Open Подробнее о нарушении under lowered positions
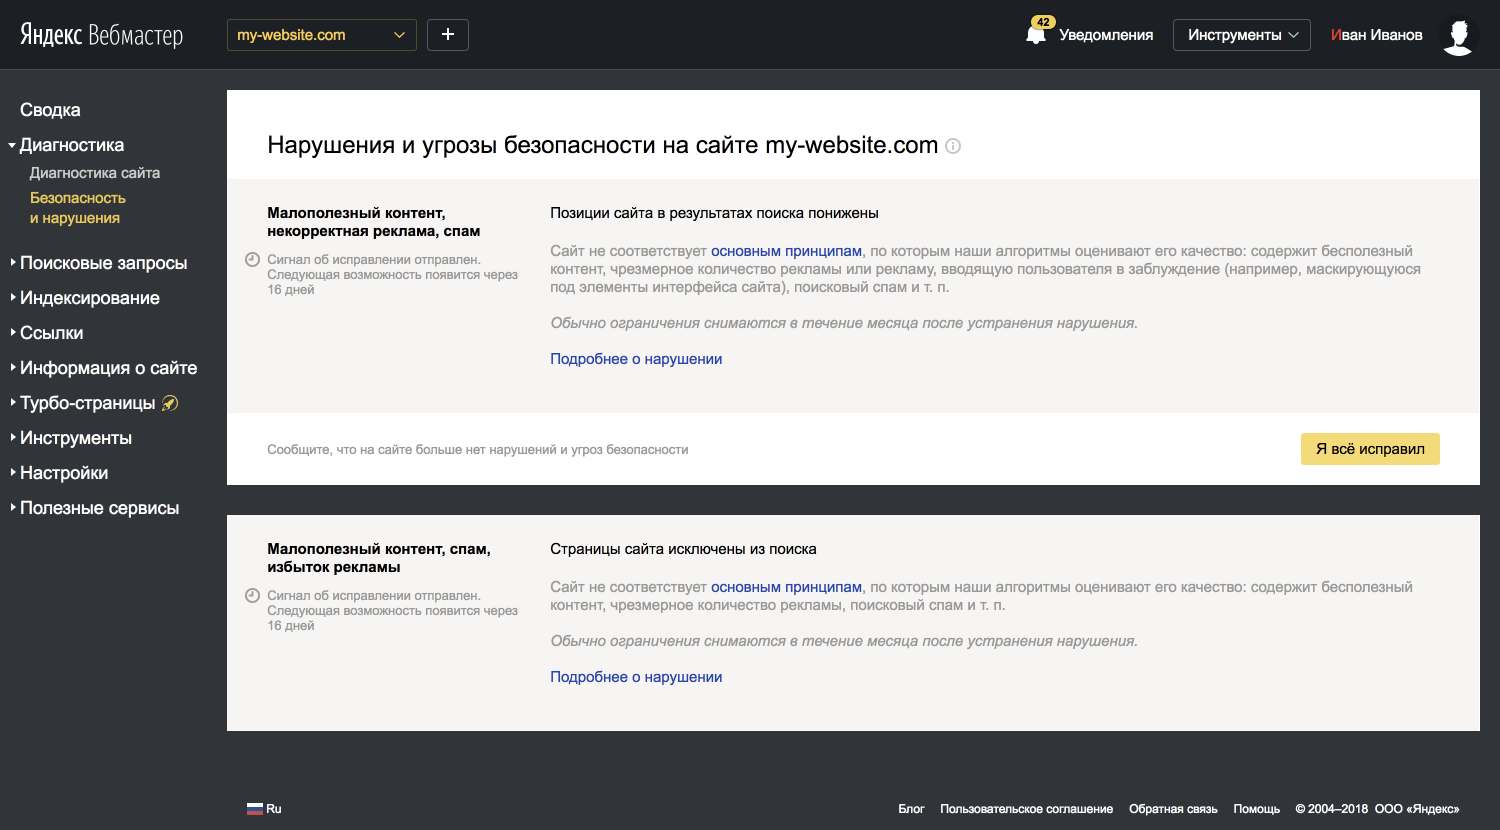Screen dimensions: 1500x830 pos(636,359)
